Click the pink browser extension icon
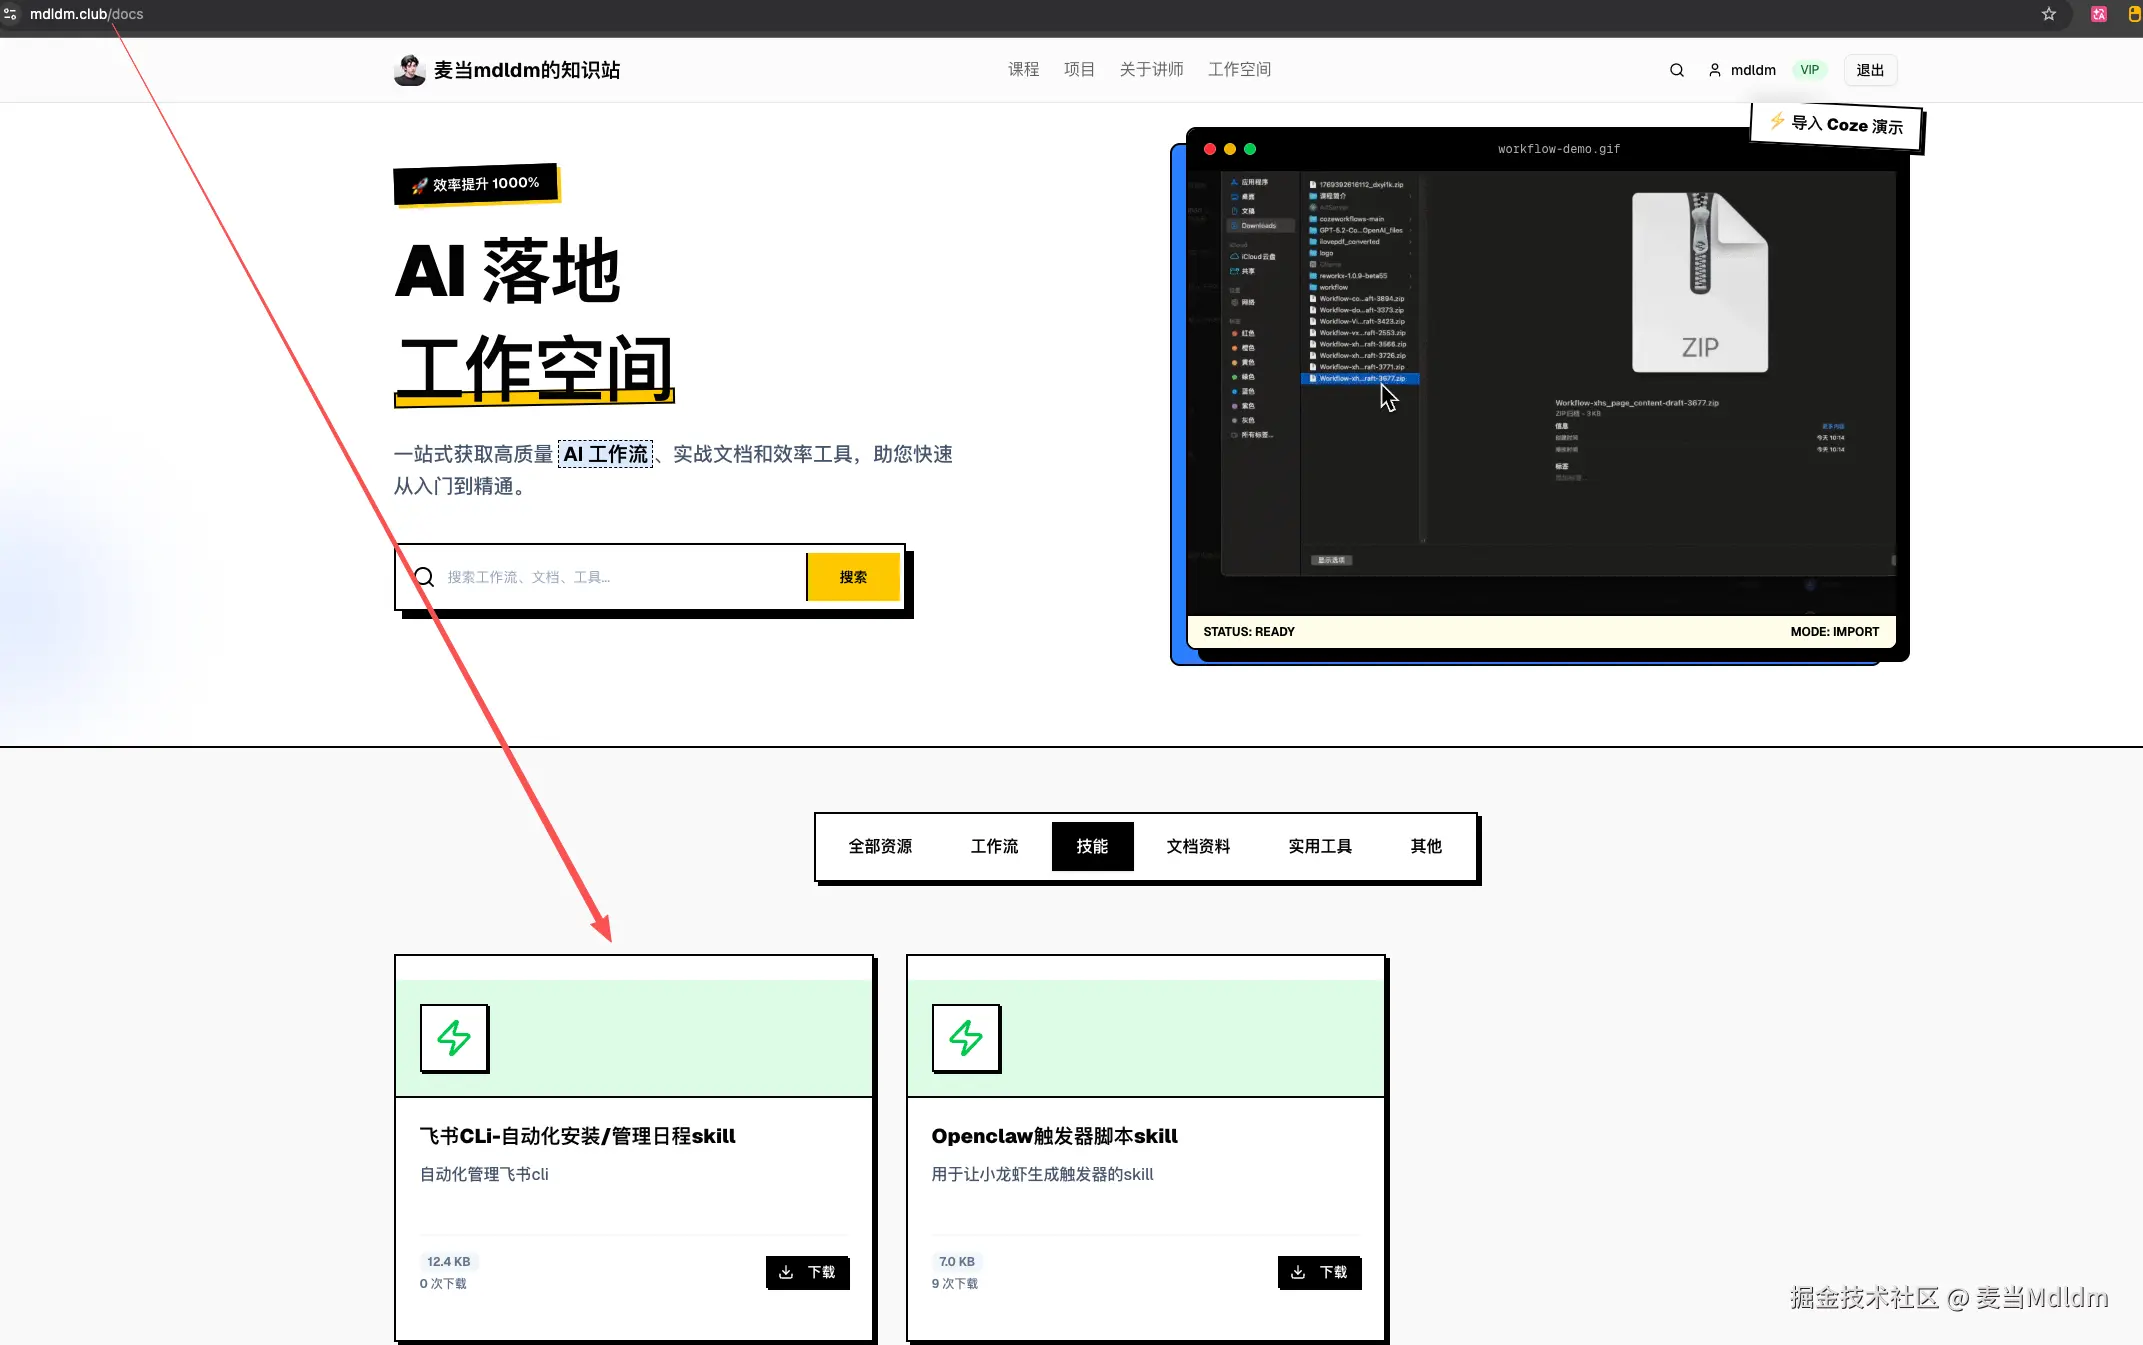Viewport: 2143px width, 1345px height. 2098,14
